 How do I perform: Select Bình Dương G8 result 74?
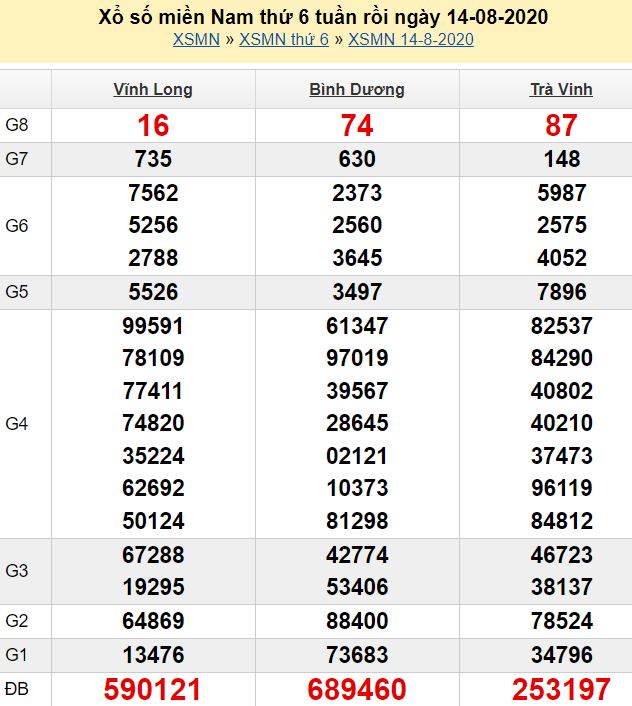(x=357, y=125)
